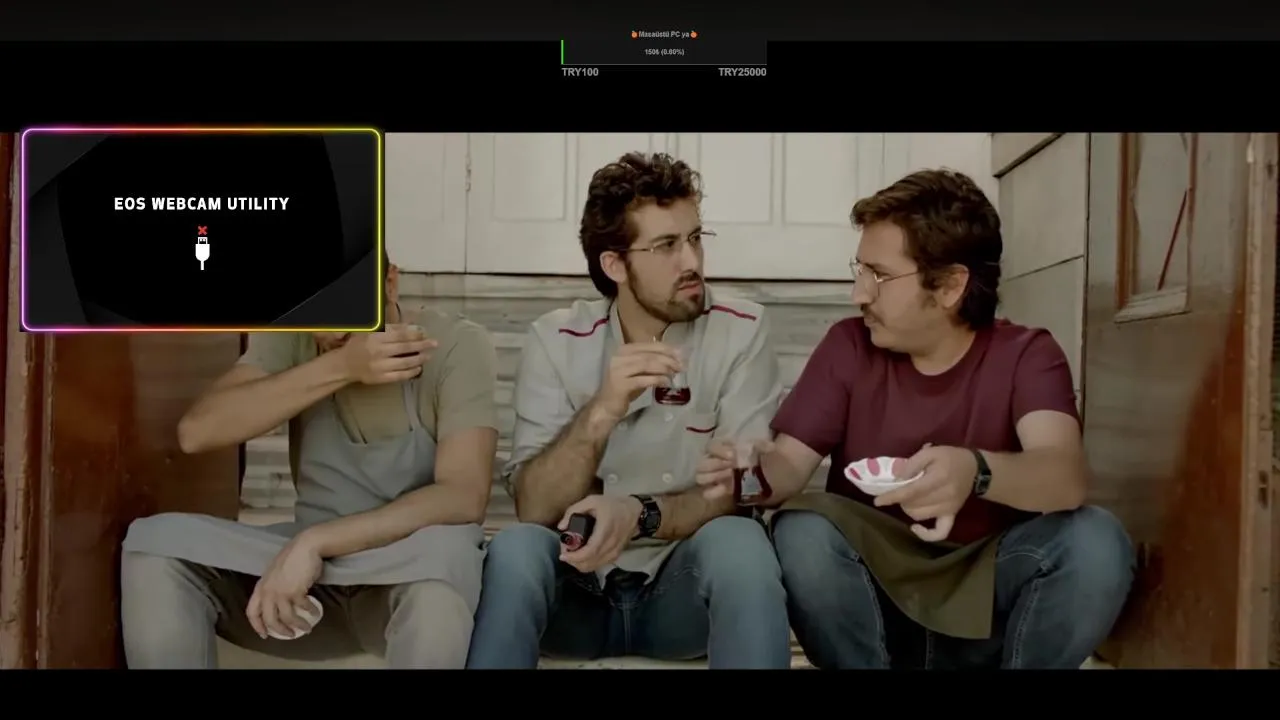Click the EOS WEBCAM UTILITY title text
The height and width of the screenshot is (720, 1280).
[x=202, y=204]
